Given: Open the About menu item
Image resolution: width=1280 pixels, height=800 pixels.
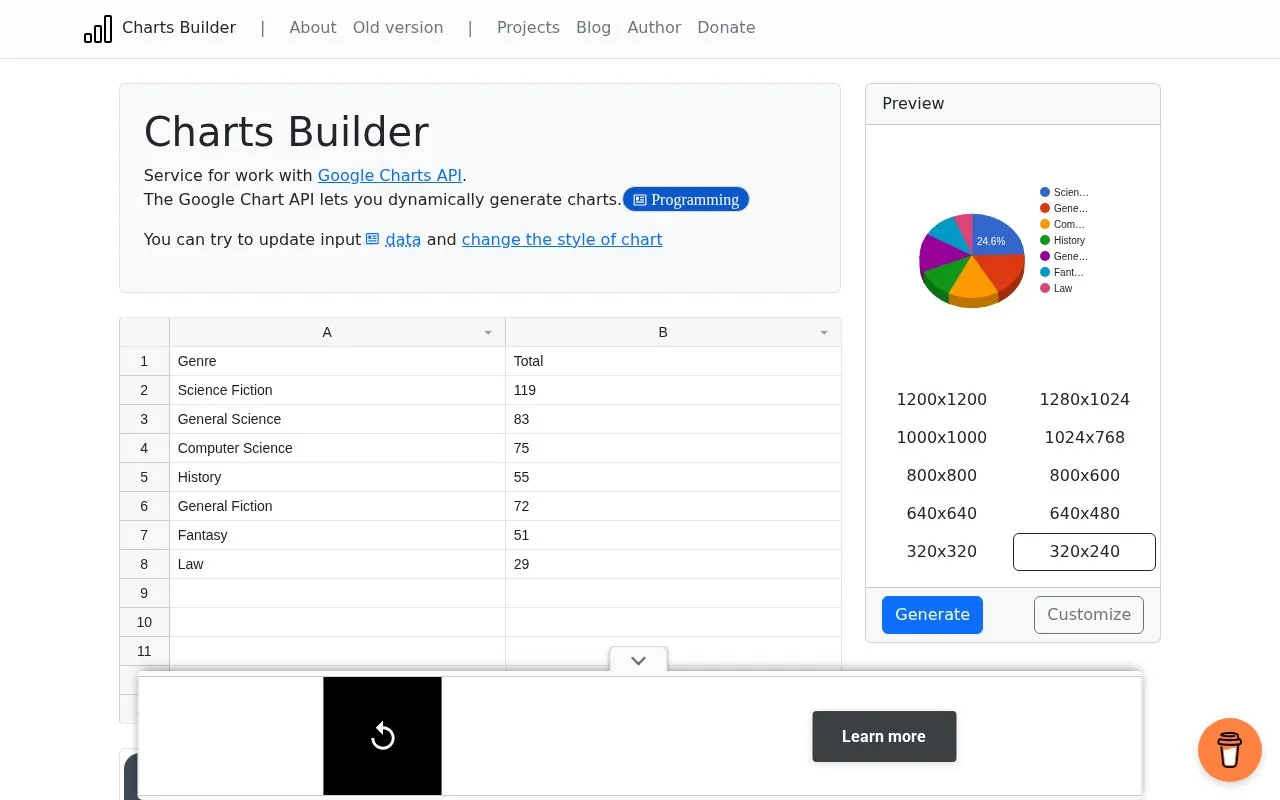Looking at the screenshot, I should (x=313, y=28).
